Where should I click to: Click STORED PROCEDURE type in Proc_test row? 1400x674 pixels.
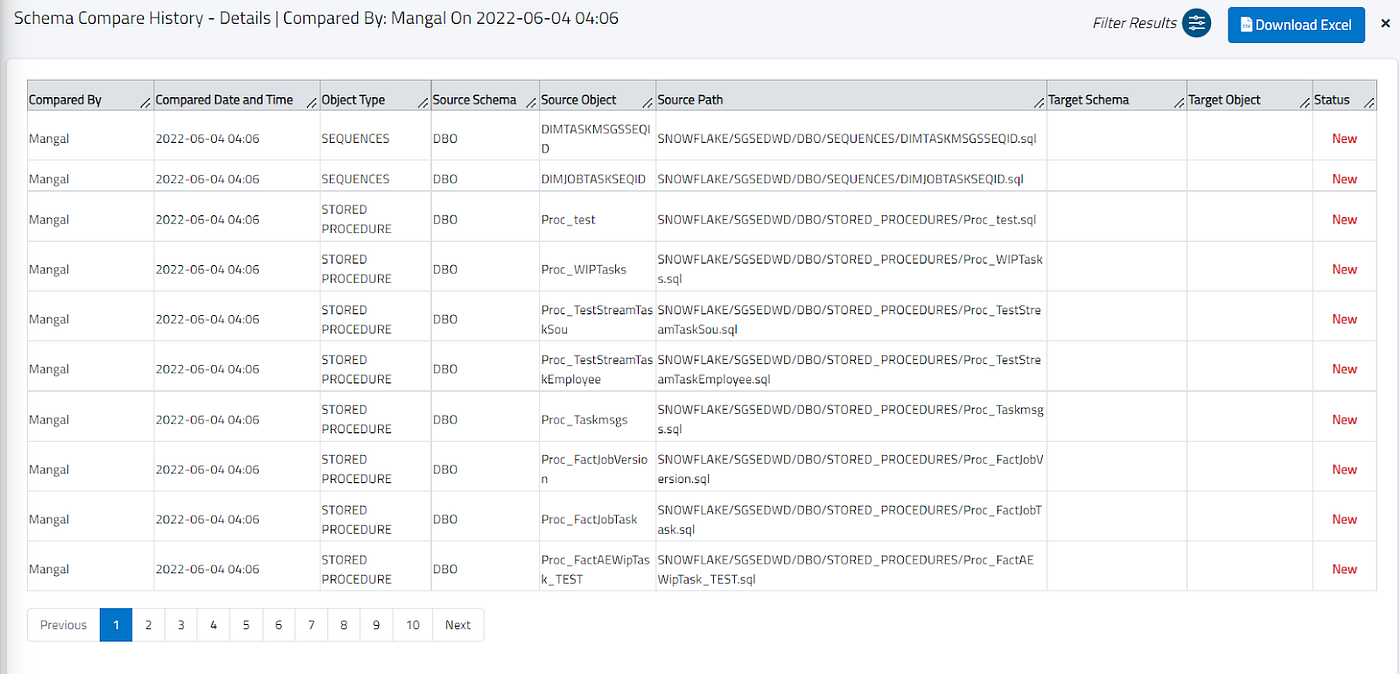tap(356, 219)
